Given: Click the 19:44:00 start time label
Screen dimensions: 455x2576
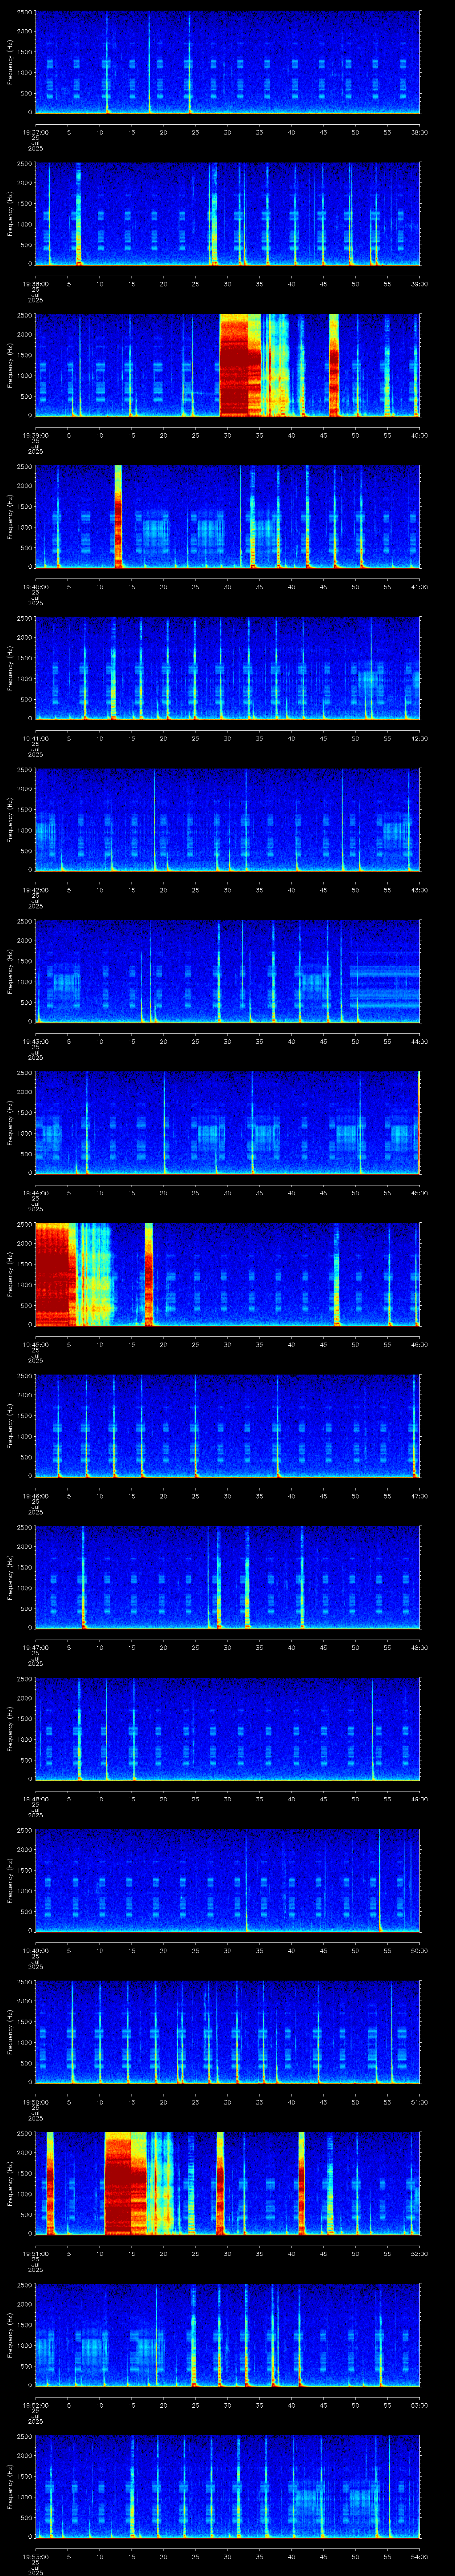Looking at the screenshot, I should pos(35,1192).
